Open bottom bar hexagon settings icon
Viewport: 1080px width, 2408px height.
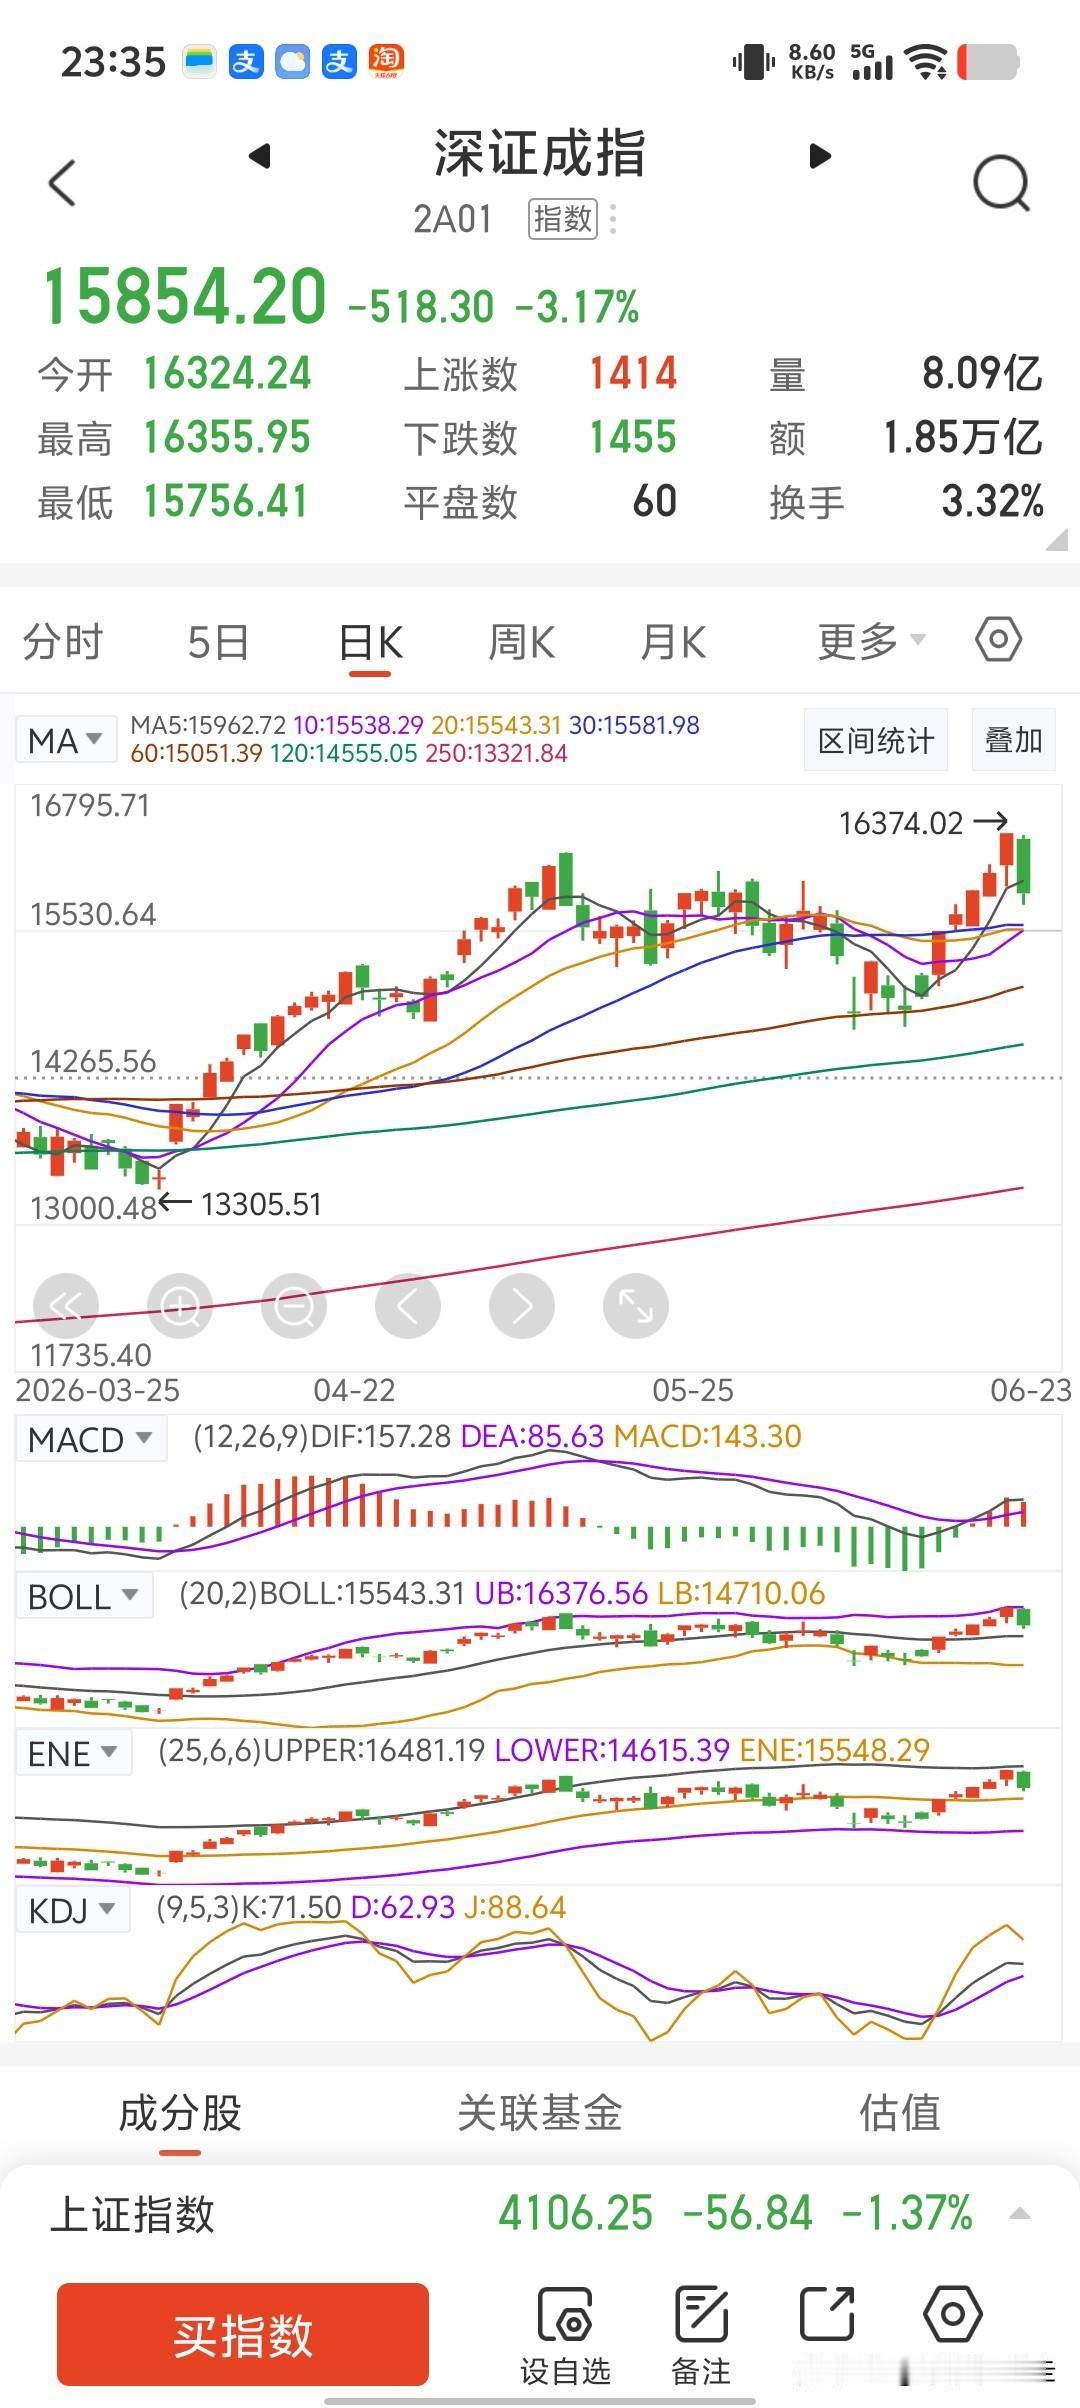952,2313
